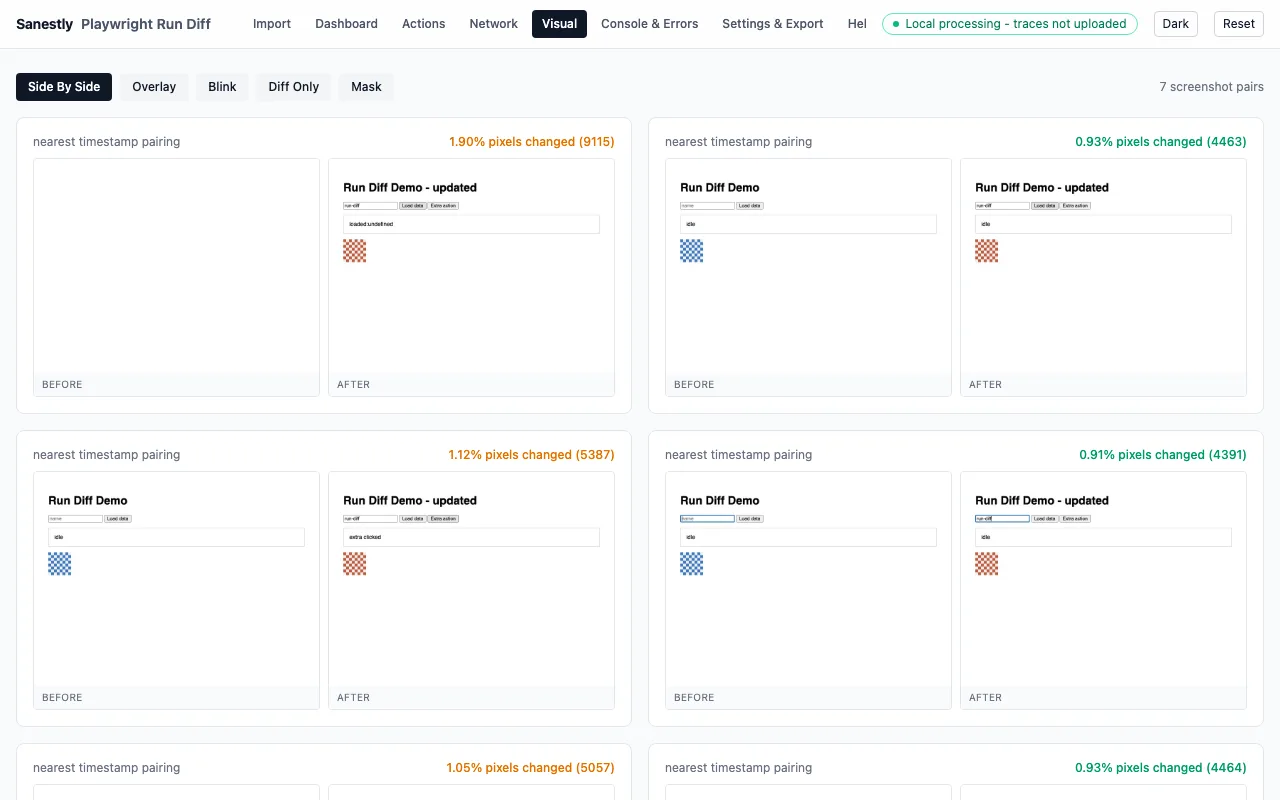The height and width of the screenshot is (800, 1280).
Task: Open the Import tab
Action: tap(272, 24)
